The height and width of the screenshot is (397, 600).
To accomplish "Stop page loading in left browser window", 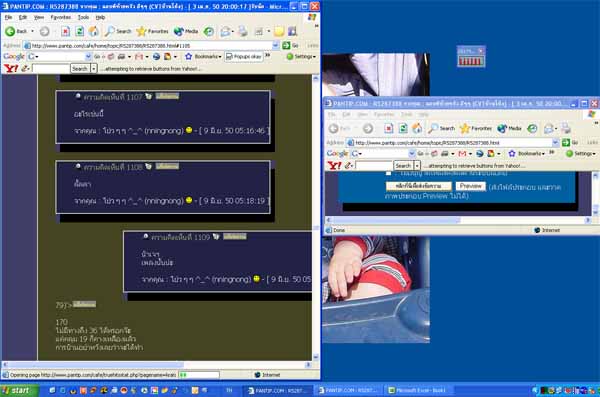I will [x=65, y=31].
